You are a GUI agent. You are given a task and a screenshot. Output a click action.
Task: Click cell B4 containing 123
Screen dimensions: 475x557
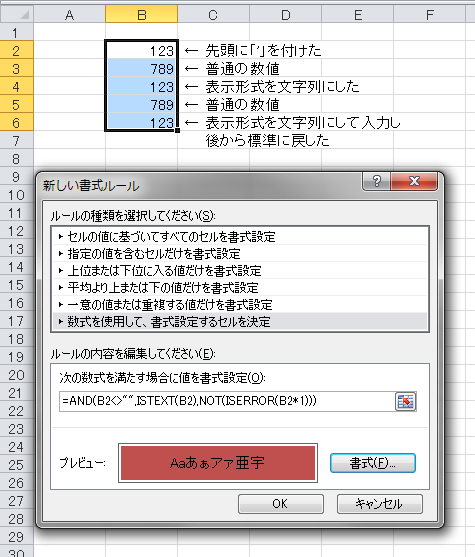pyautogui.click(x=141, y=87)
